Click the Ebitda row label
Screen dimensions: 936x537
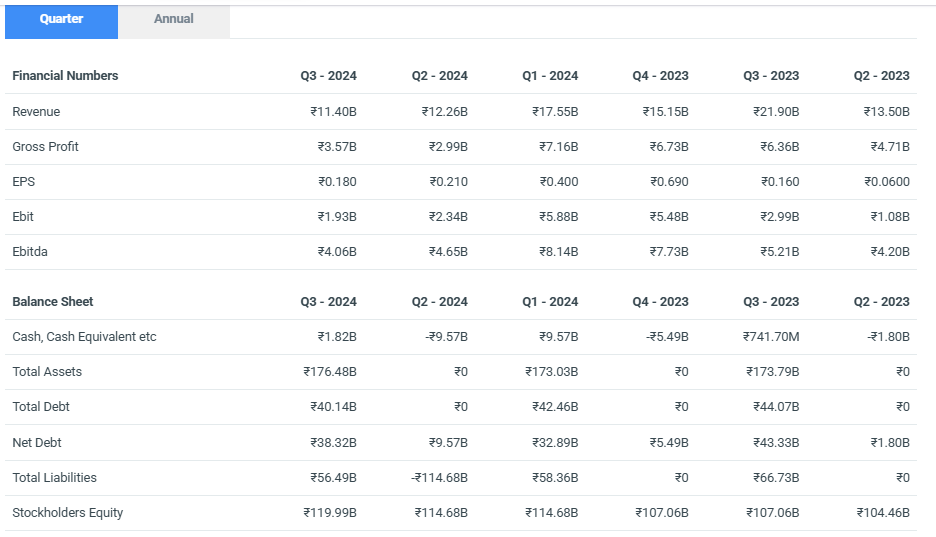pos(30,252)
